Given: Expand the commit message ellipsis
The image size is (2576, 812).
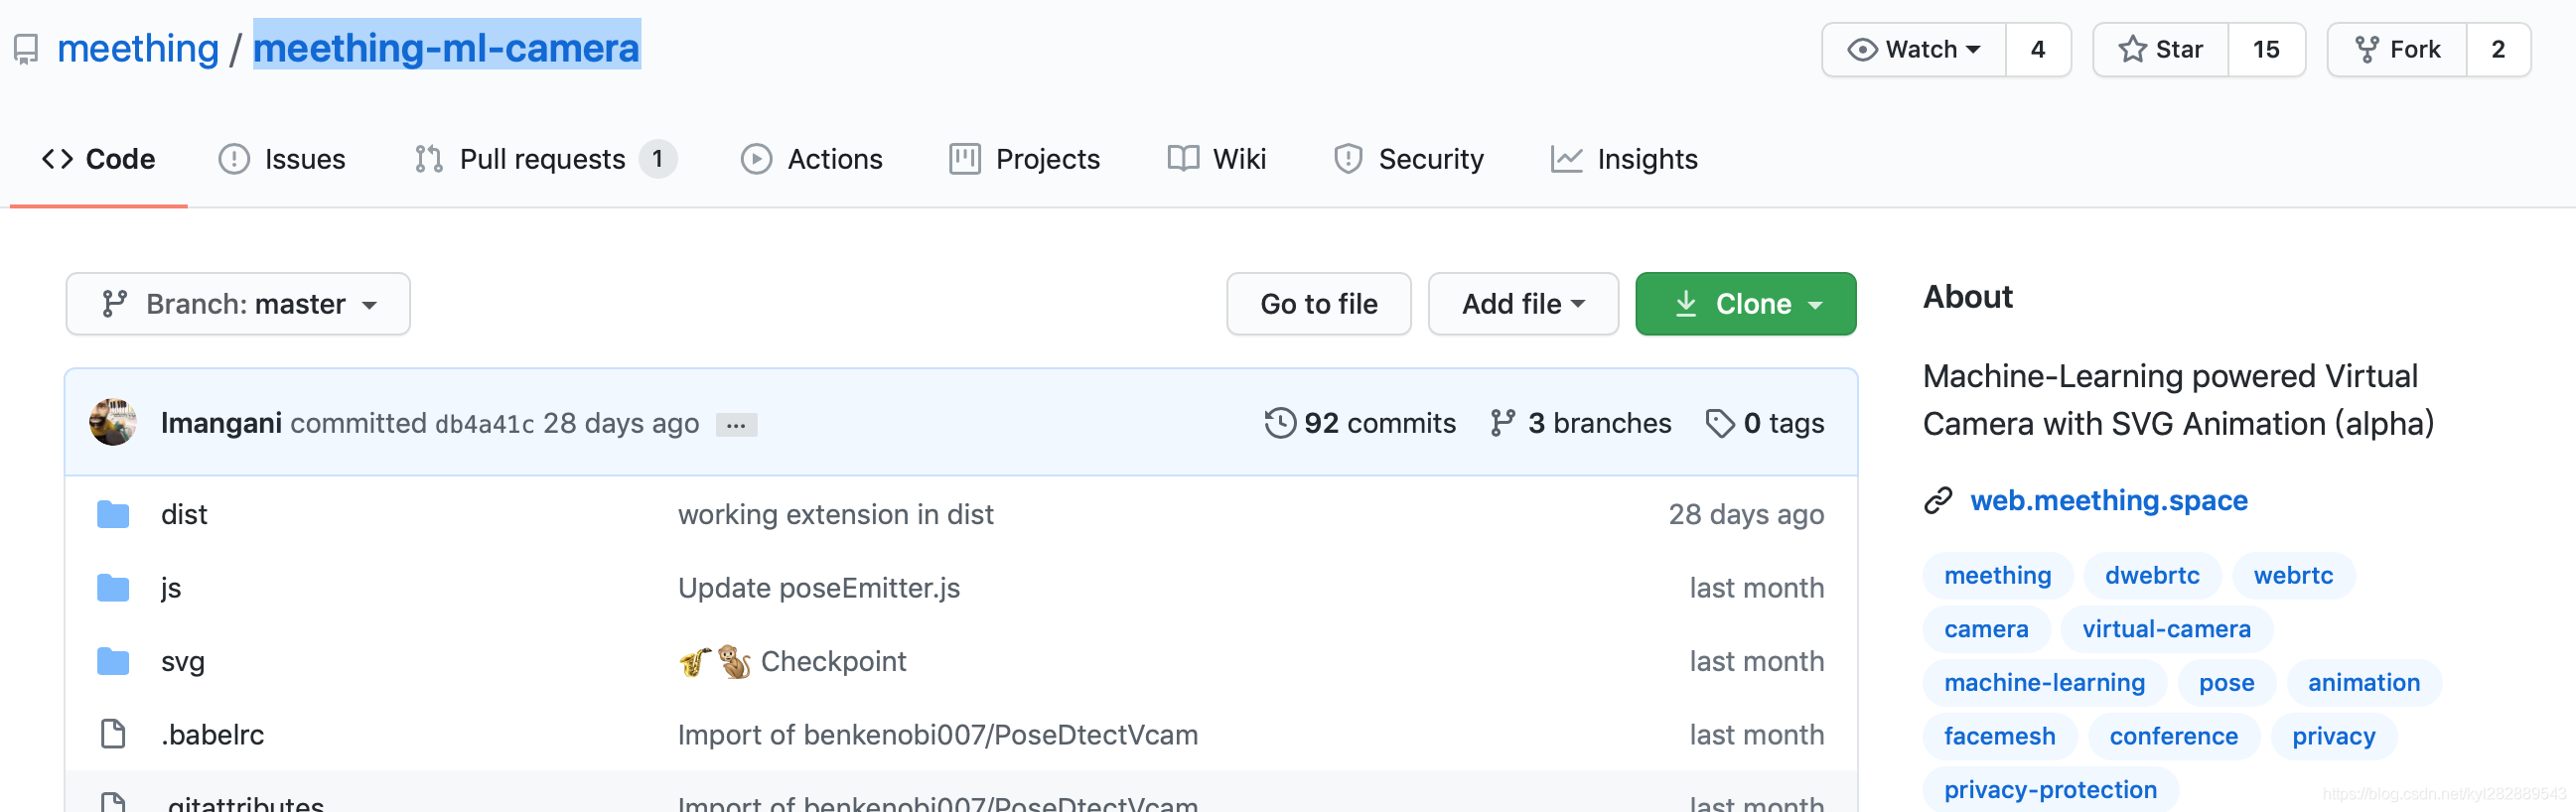Looking at the screenshot, I should pos(736,425).
